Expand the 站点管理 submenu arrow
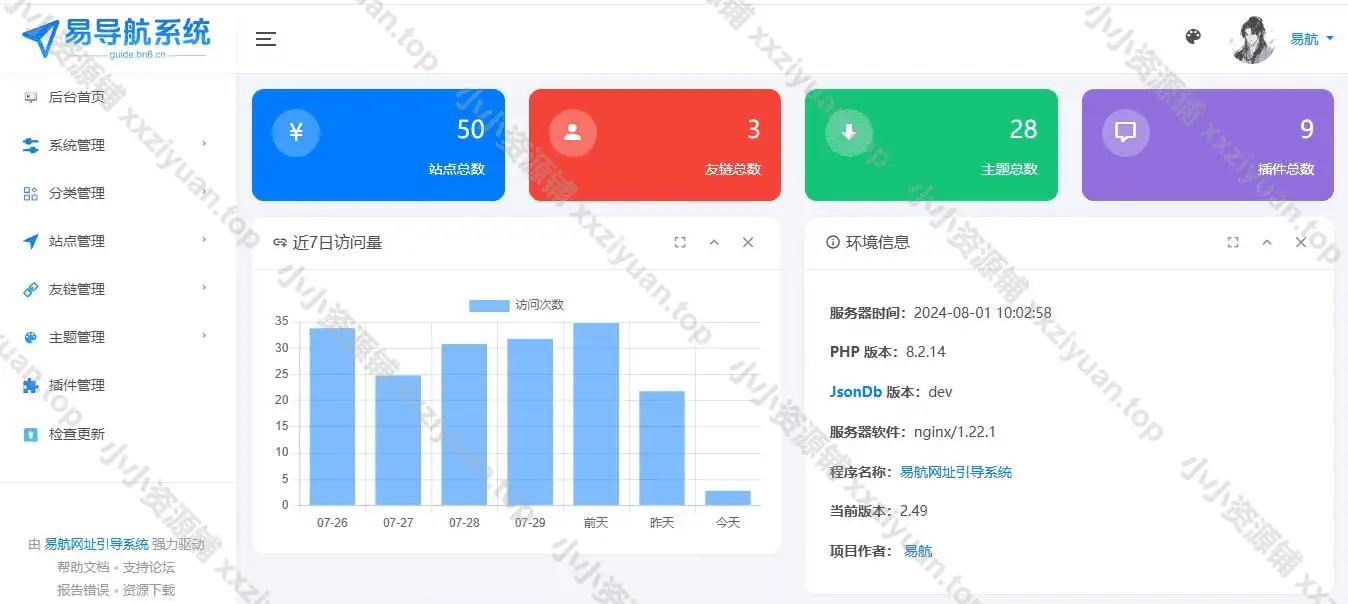The image size is (1348, 604). click(204, 240)
